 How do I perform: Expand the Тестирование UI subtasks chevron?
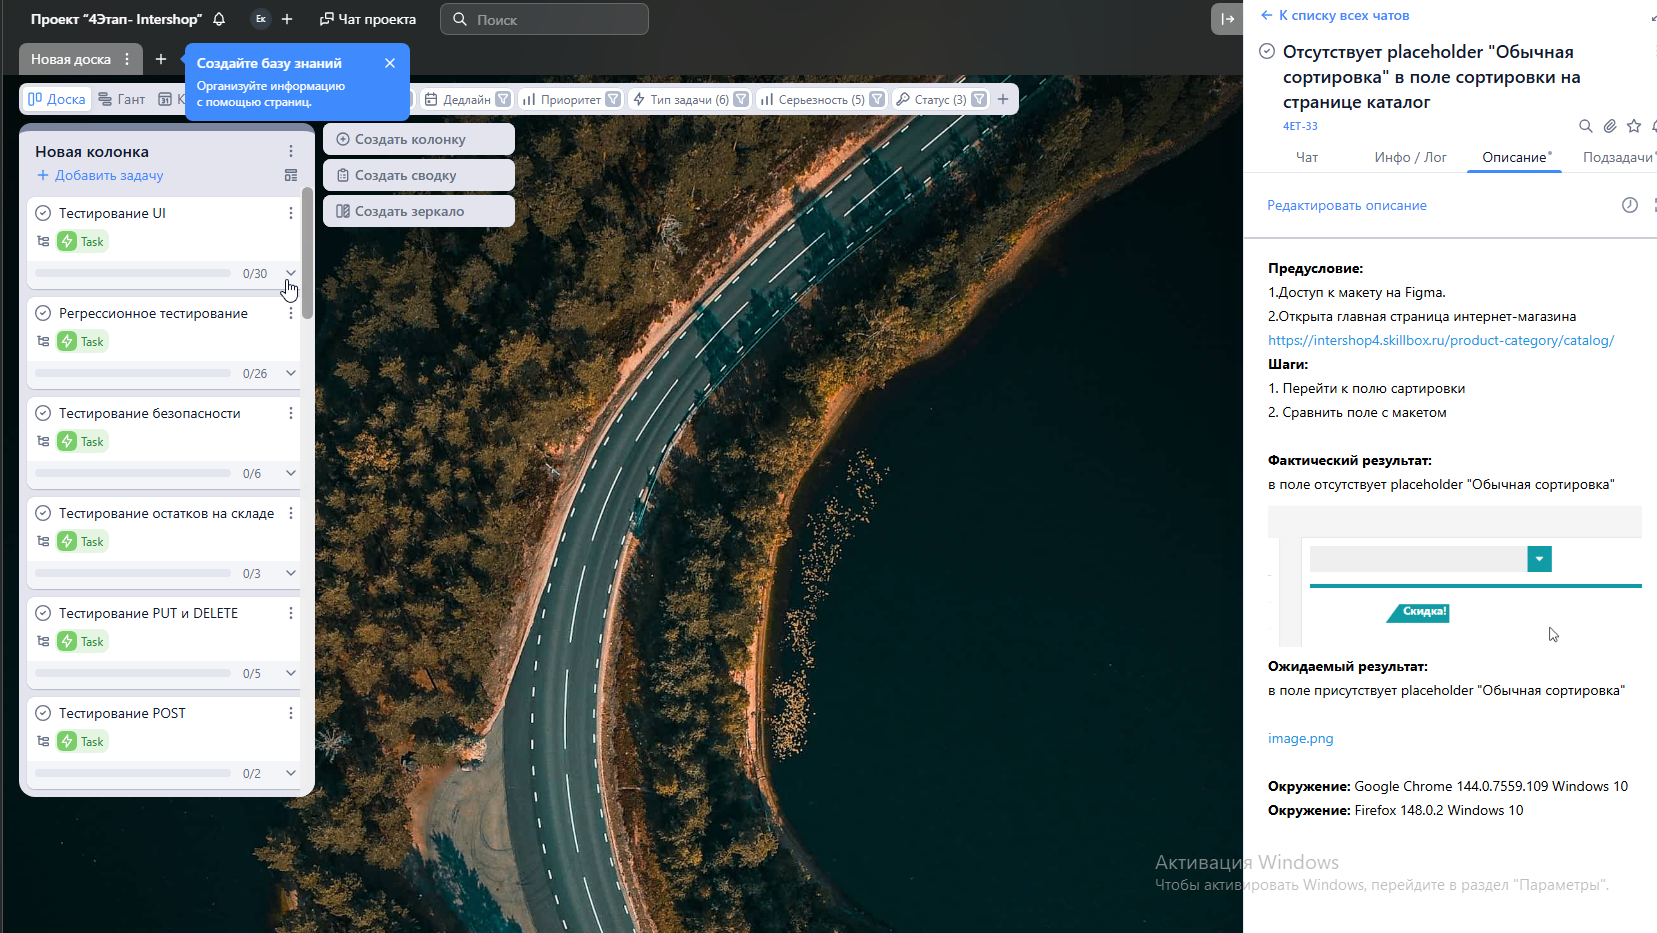291,273
